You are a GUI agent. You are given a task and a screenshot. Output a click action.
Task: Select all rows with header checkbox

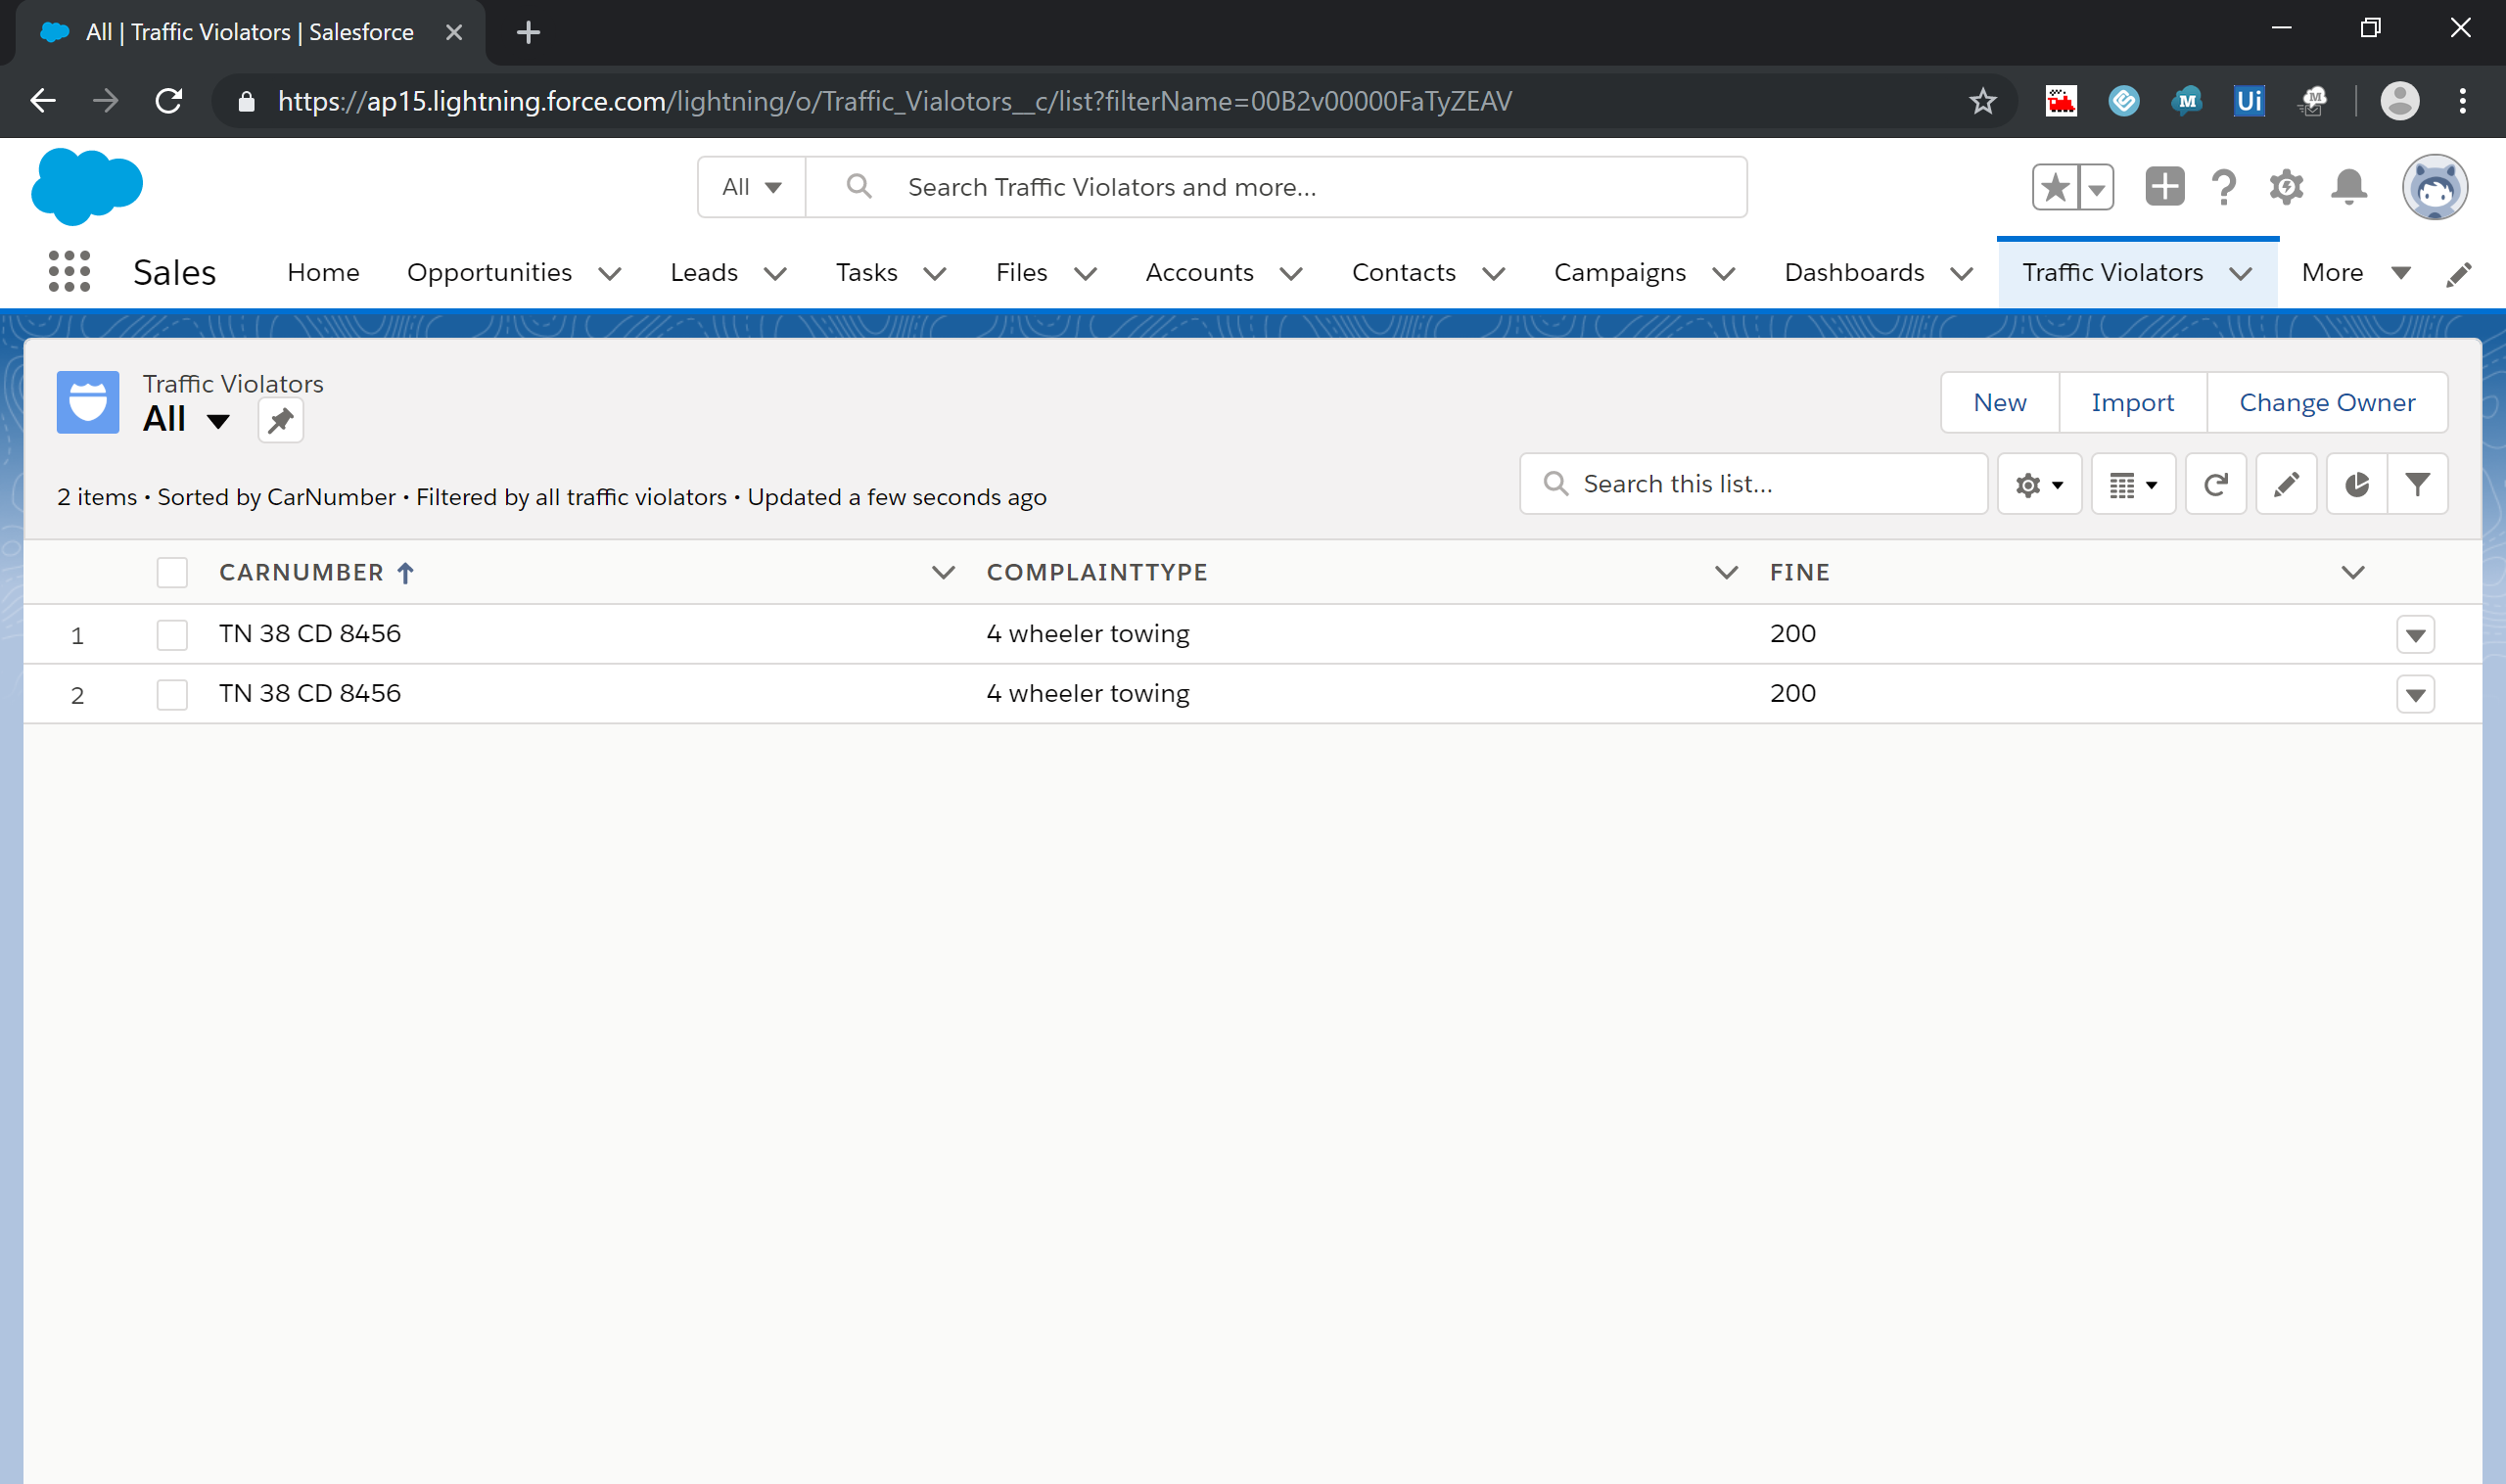click(172, 573)
